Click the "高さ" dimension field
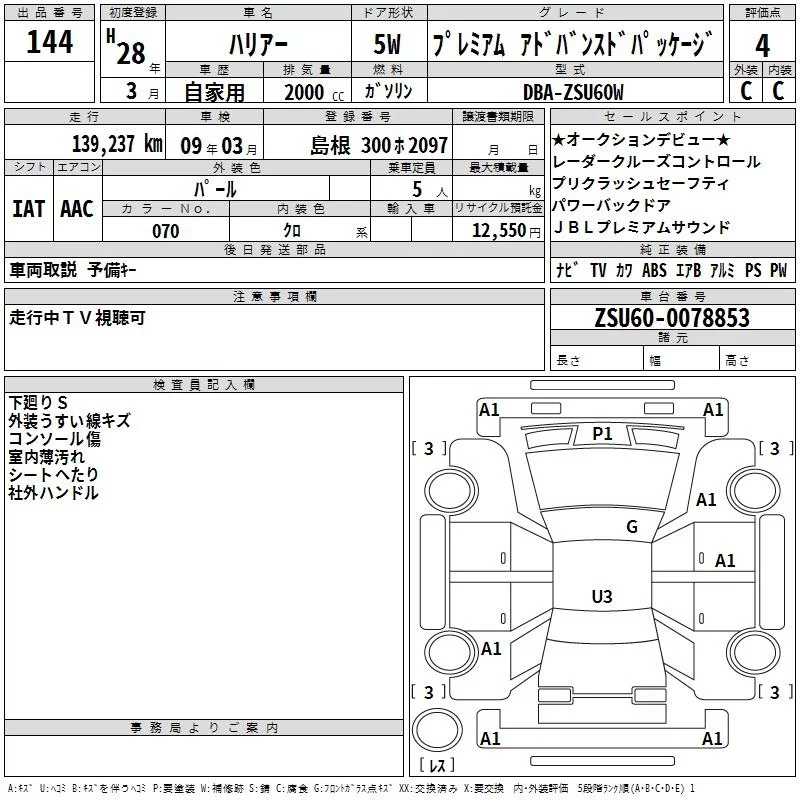Screen dimensions: 800x800 coord(757,359)
